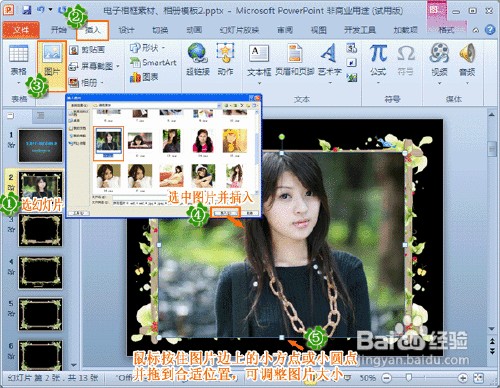Switch slide panel to the outline tab
The image size is (500, 388).
(x=41, y=115)
